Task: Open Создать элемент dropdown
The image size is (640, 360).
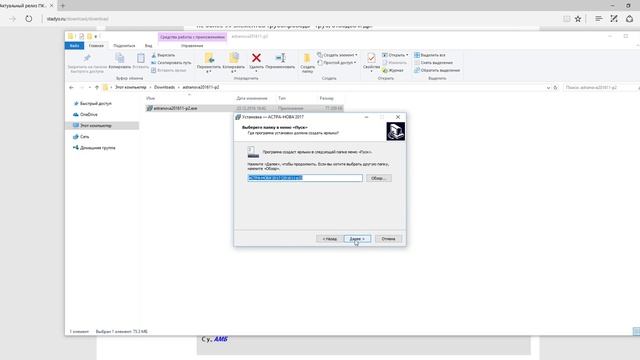Action: click(x=337, y=55)
